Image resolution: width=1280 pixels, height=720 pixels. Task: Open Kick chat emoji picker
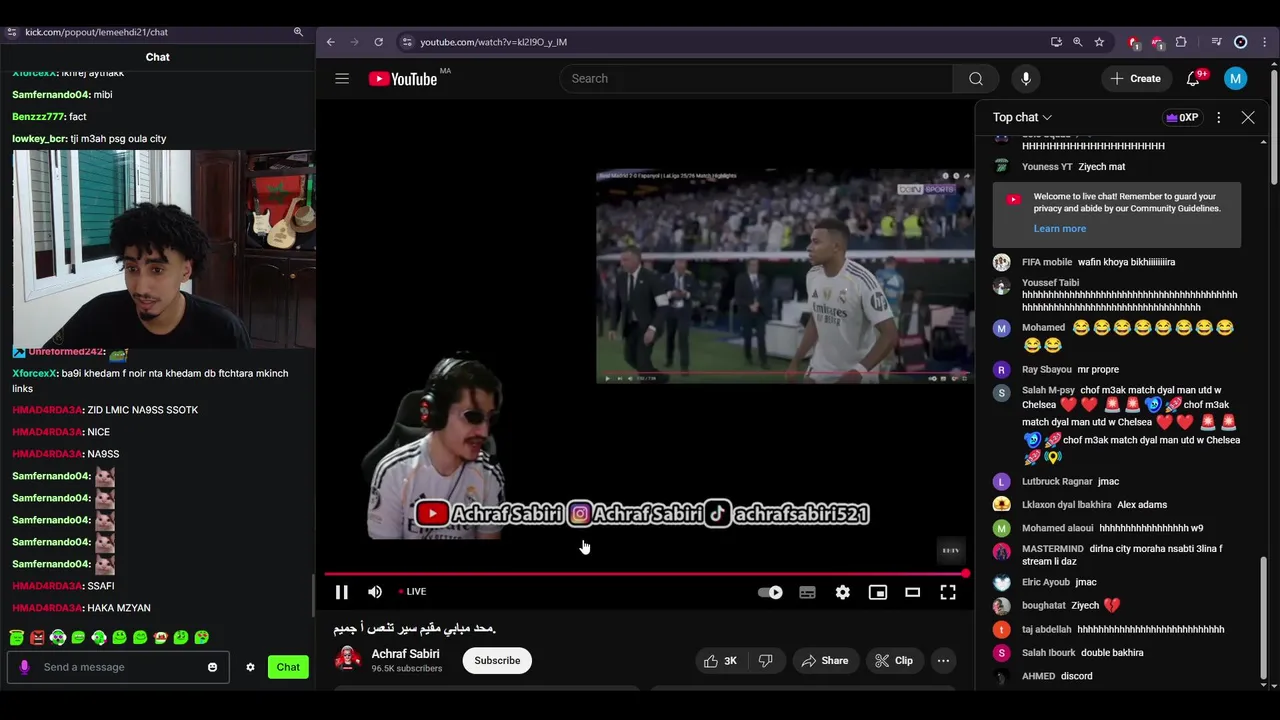point(212,667)
